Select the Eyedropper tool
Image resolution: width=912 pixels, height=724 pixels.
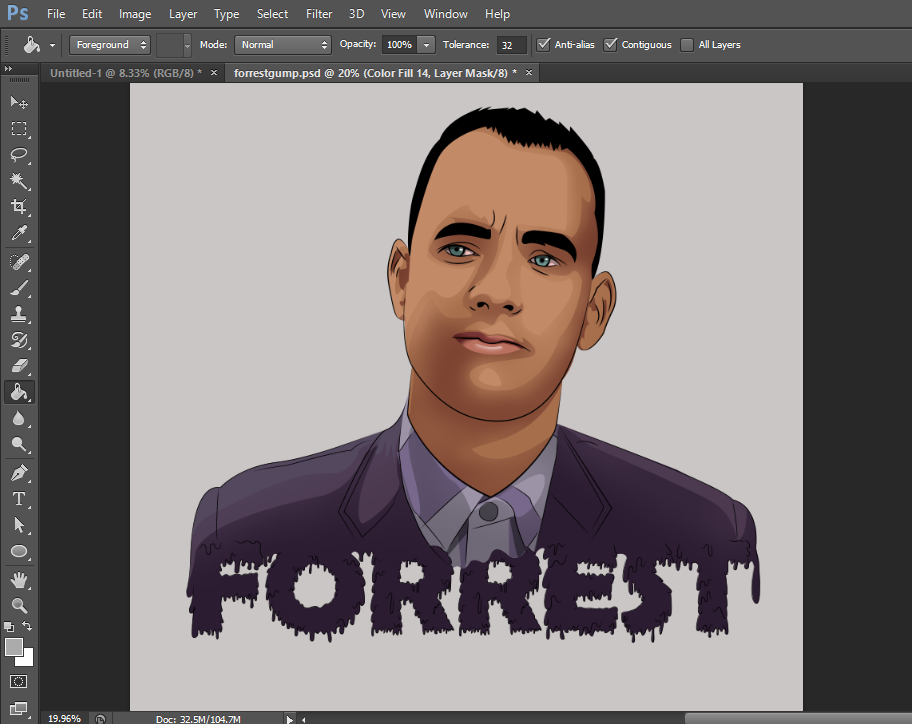tap(19, 234)
